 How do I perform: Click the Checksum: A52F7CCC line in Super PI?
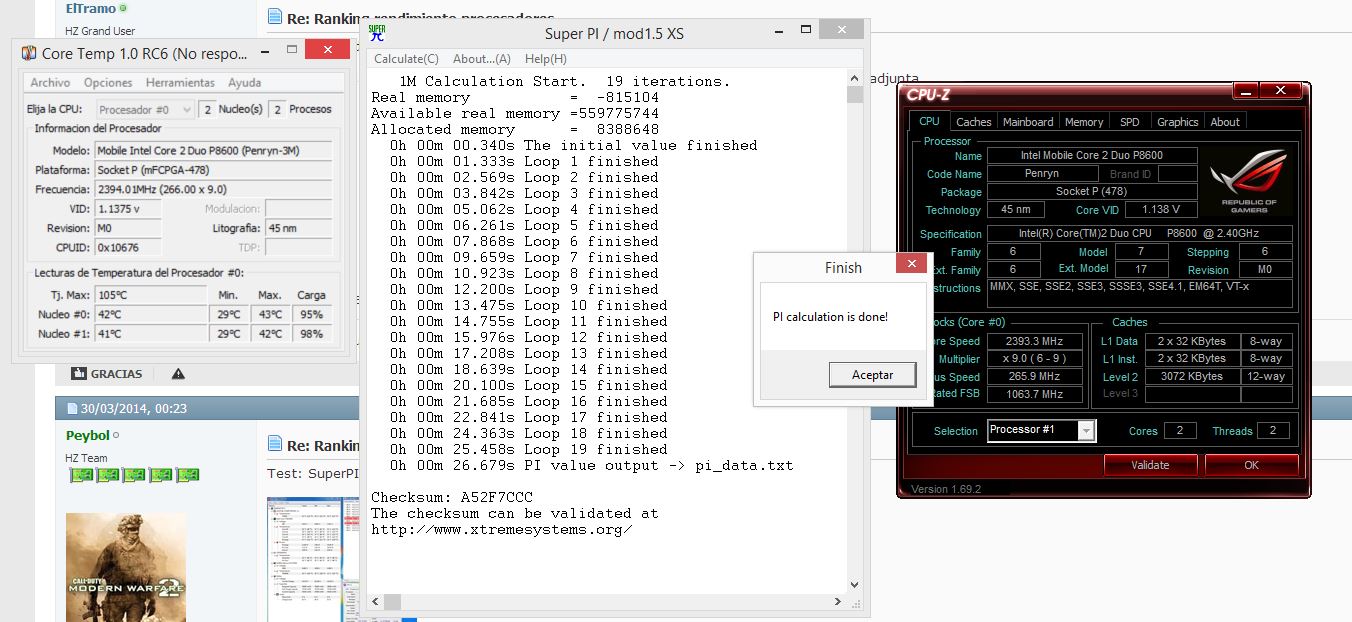(452, 497)
